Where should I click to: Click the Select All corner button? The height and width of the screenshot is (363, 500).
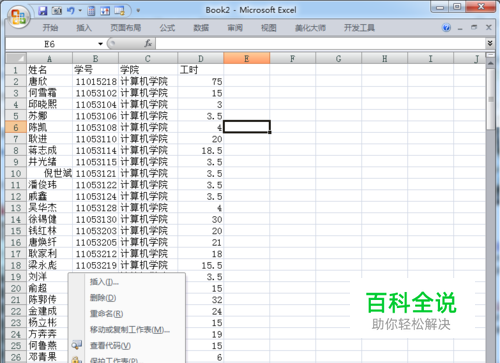pos(16,59)
